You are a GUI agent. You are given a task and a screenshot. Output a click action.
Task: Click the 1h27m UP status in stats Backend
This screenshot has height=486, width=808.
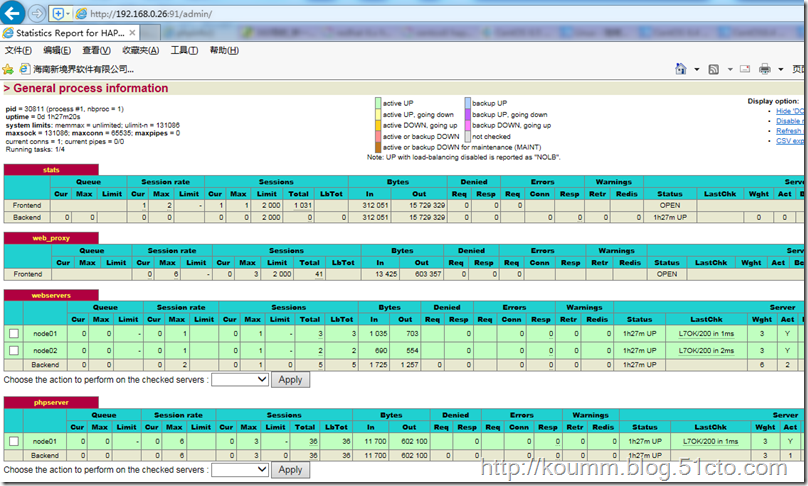(670, 217)
